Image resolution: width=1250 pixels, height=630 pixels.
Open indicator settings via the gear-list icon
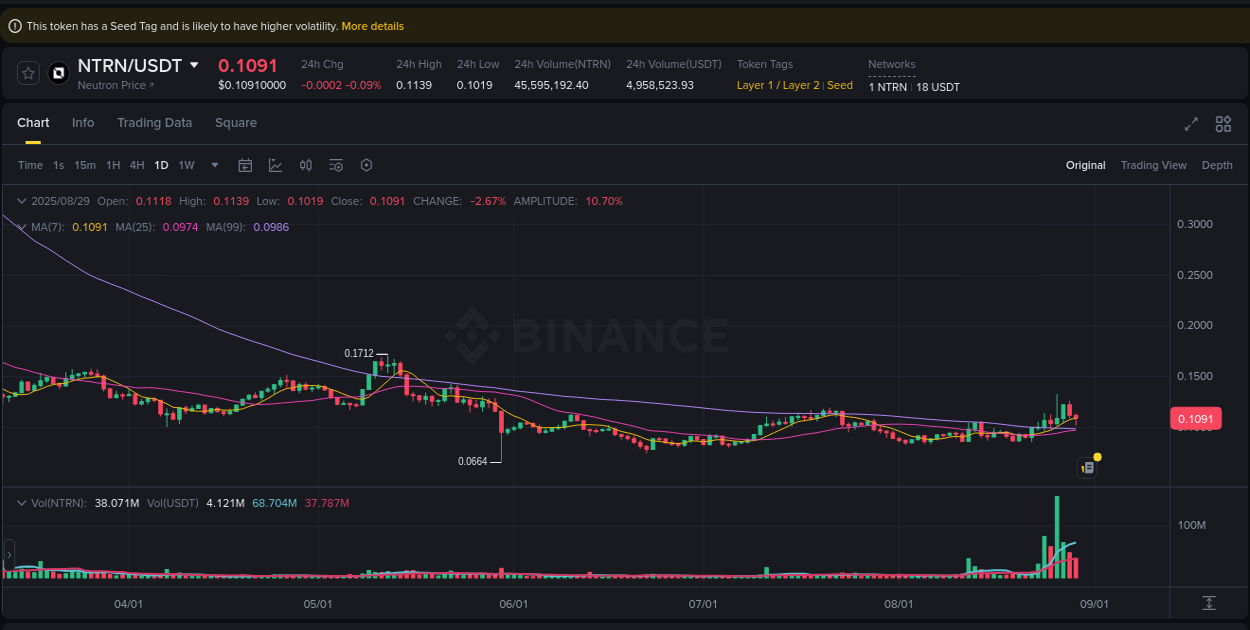(336, 165)
